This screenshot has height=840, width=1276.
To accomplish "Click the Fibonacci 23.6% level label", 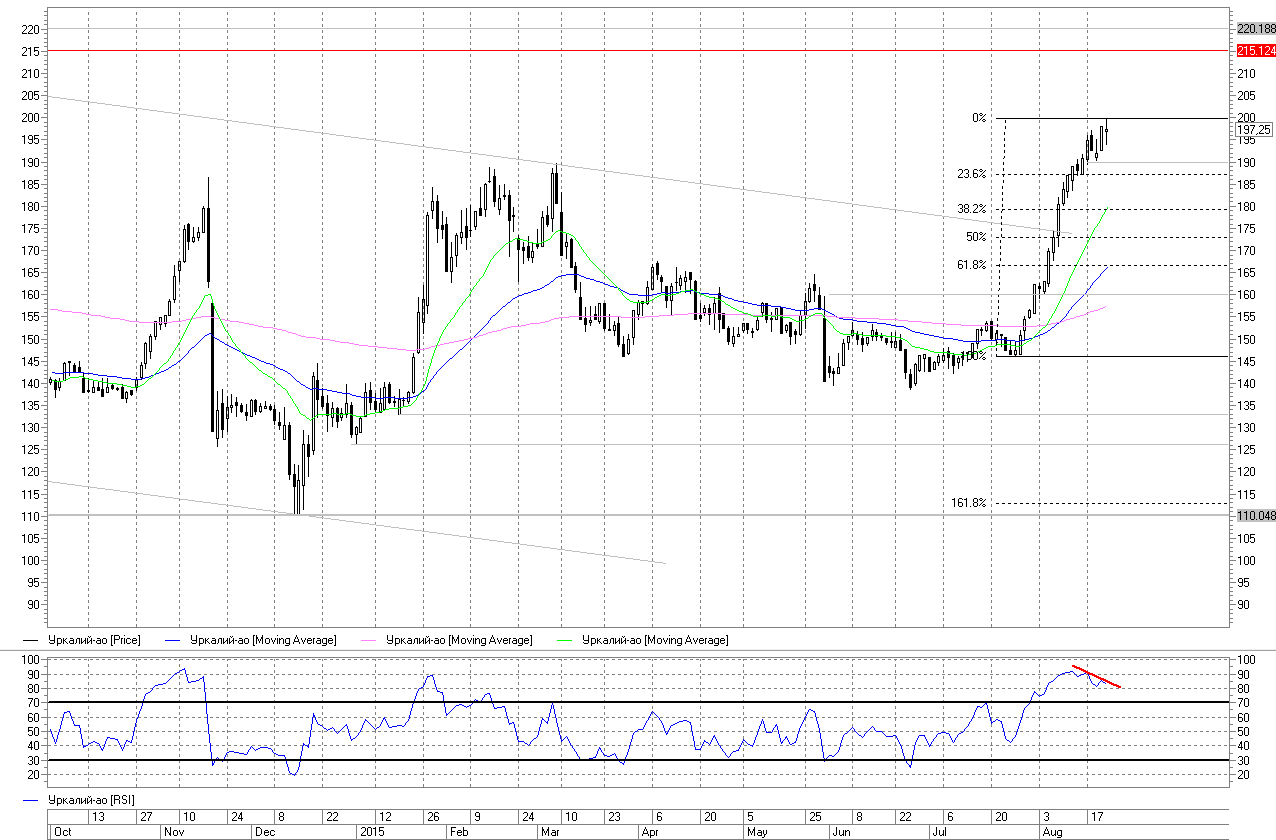I will [x=971, y=174].
